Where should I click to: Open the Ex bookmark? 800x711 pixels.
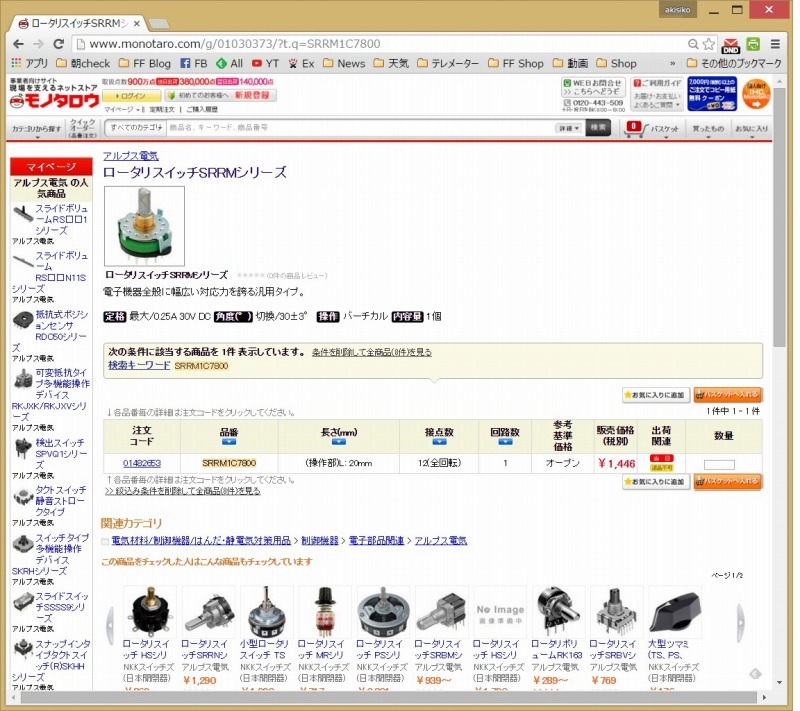302,63
